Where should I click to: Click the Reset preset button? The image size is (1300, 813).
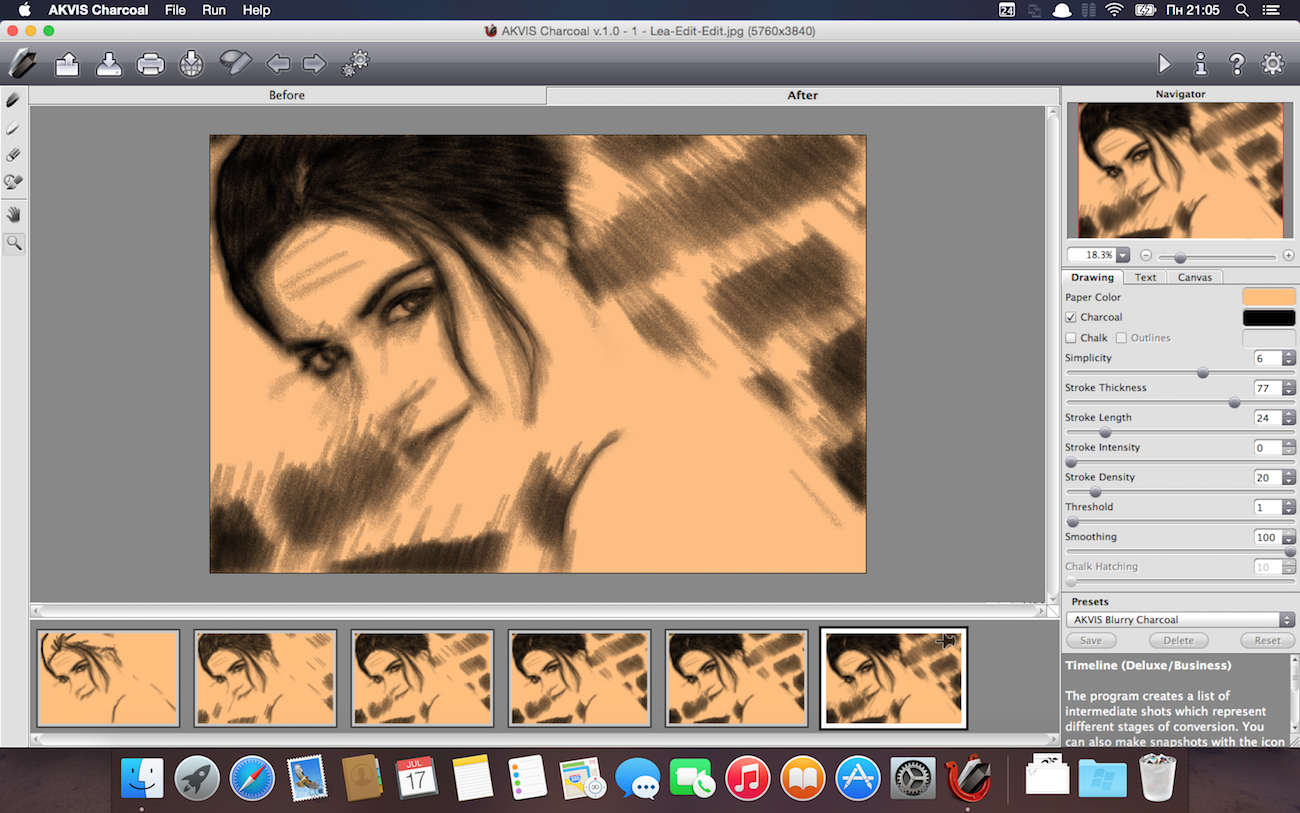pyautogui.click(x=1267, y=641)
